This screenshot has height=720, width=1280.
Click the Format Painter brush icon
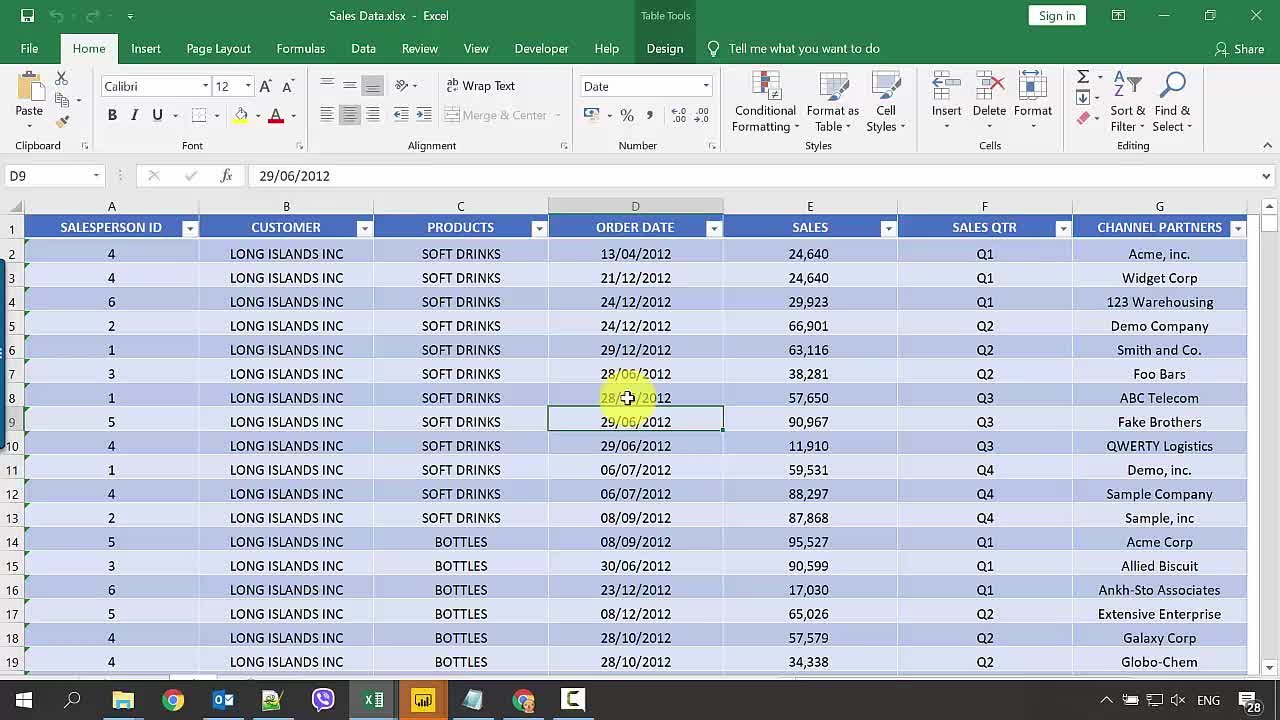pos(62,122)
